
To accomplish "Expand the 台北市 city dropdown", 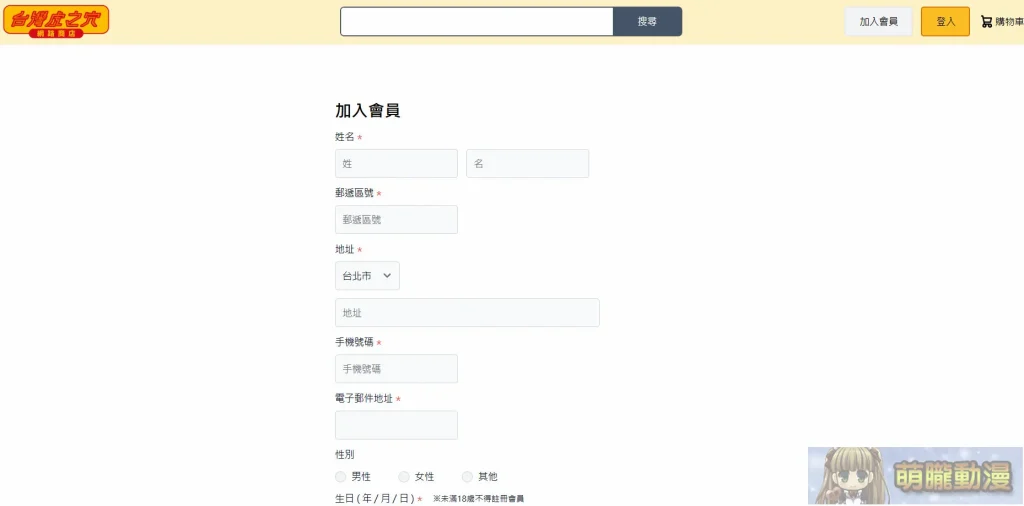I will pos(367,276).
